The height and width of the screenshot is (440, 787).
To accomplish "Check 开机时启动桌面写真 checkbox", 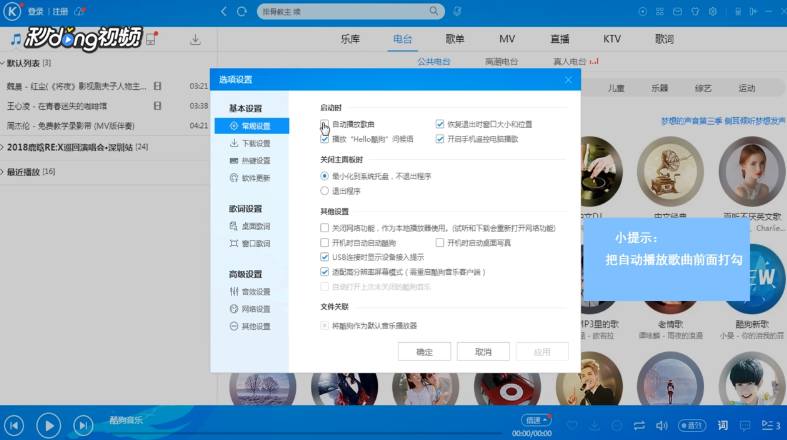I will [x=440, y=243].
